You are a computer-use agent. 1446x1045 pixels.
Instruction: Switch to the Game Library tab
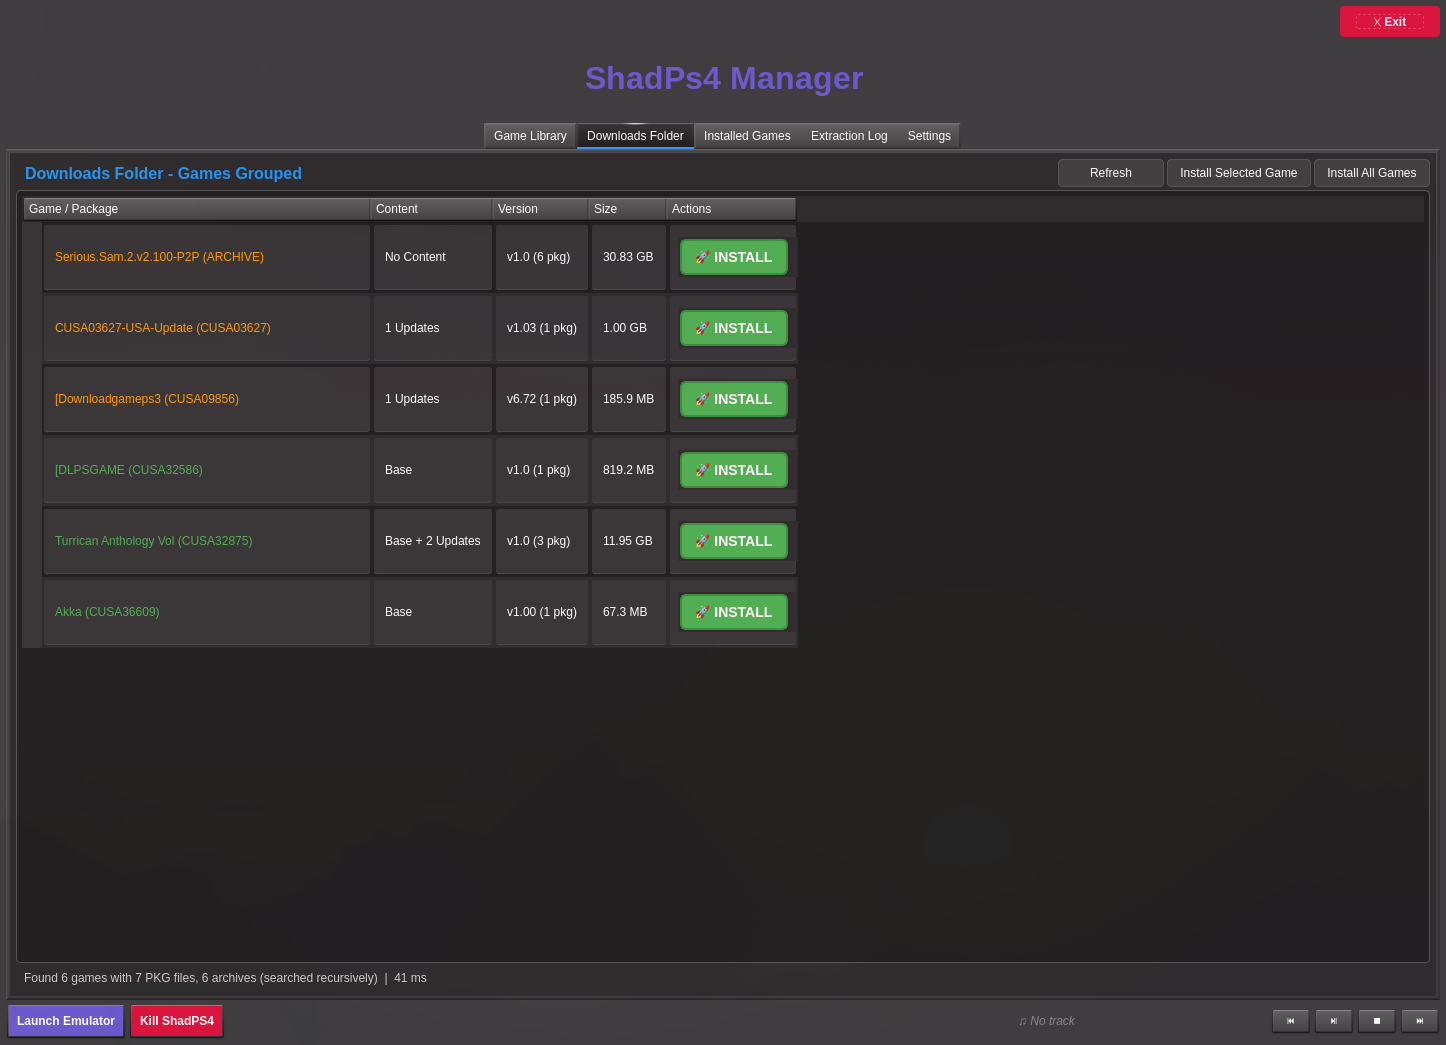point(530,136)
